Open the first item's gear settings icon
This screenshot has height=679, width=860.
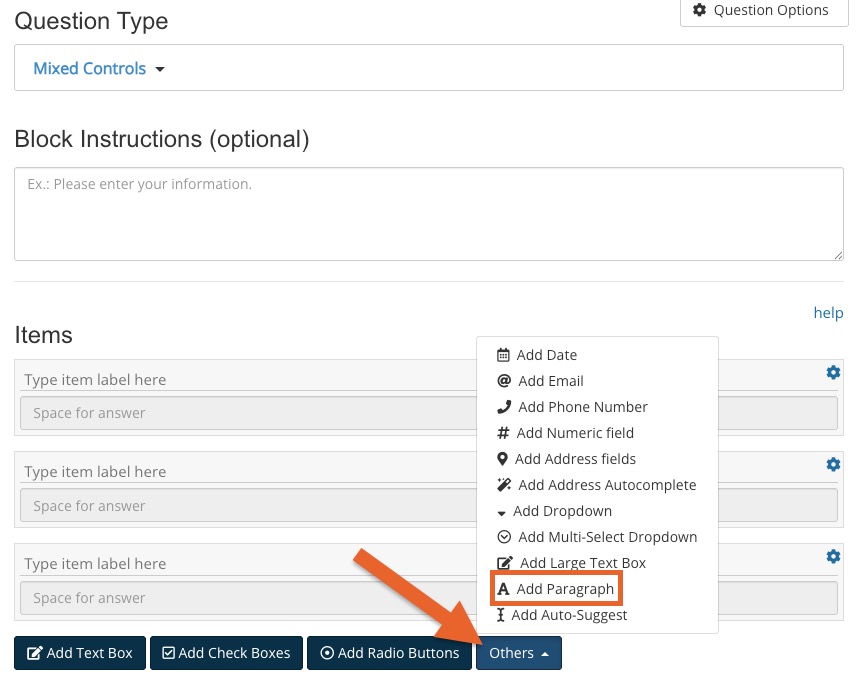coord(833,372)
